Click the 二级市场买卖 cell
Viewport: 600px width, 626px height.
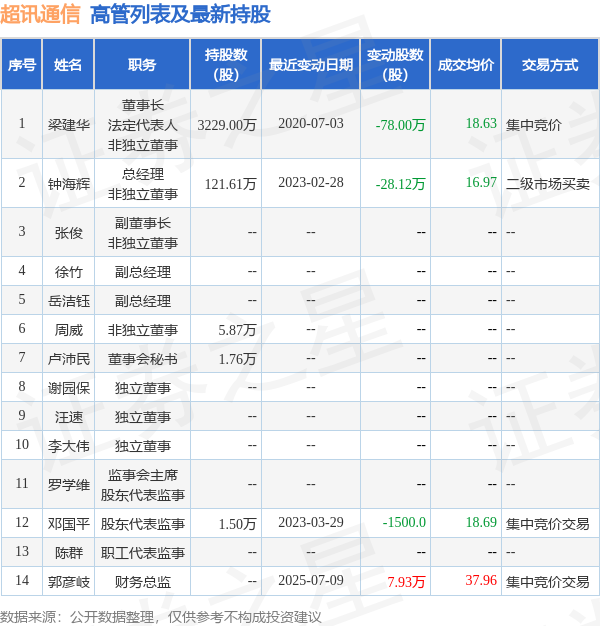tap(547, 184)
